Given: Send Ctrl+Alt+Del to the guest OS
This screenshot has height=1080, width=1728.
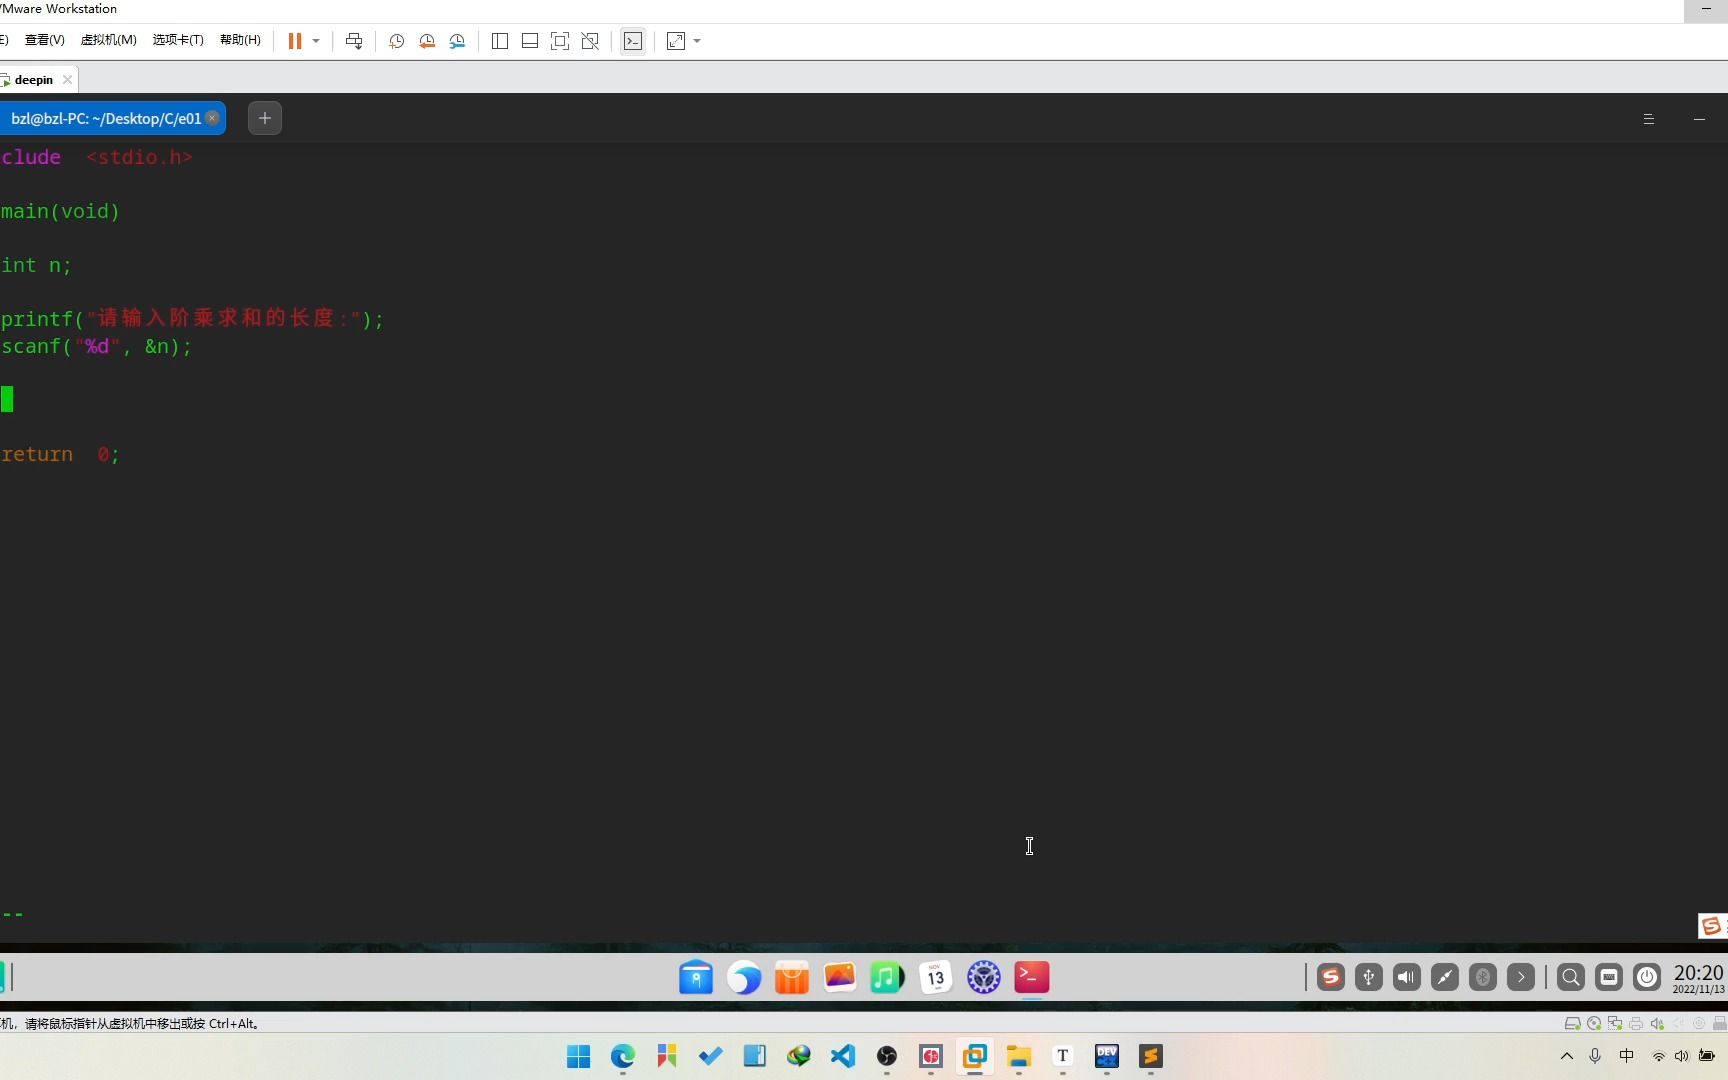Looking at the screenshot, I should click(353, 41).
